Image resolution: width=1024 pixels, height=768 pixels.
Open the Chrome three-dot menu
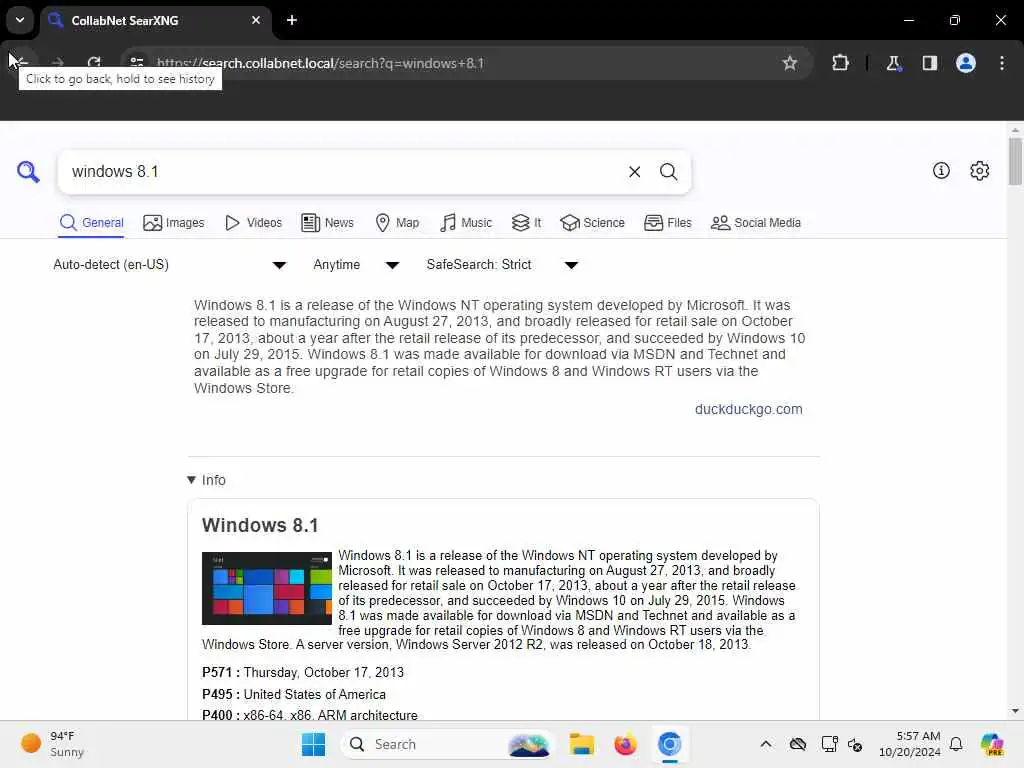pyautogui.click(x=1002, y=63)
